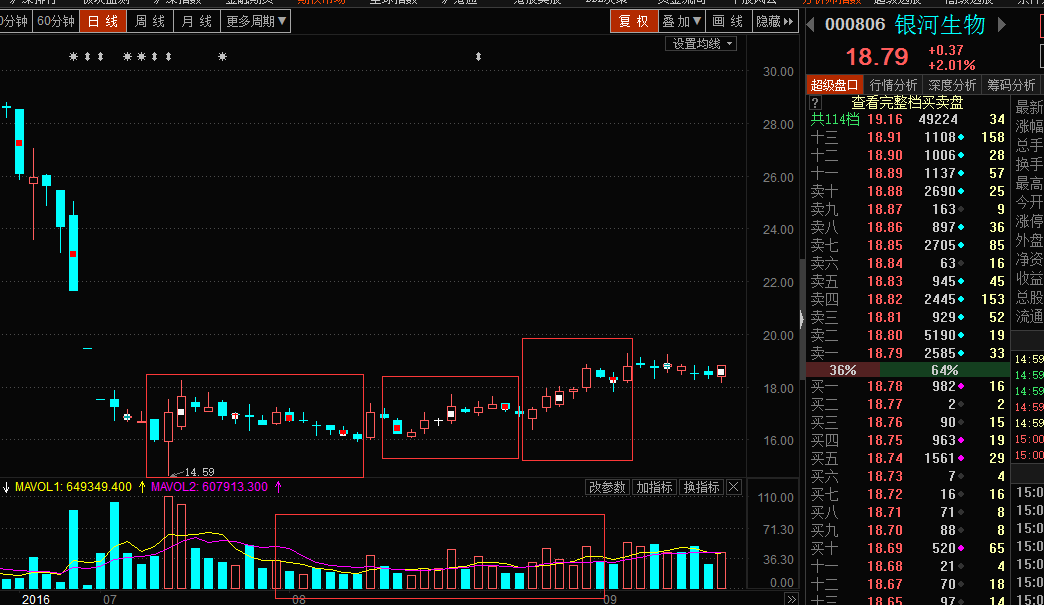Click the stock name 银河生物
The image size is (1044, 605).
(x=939, y=25)
